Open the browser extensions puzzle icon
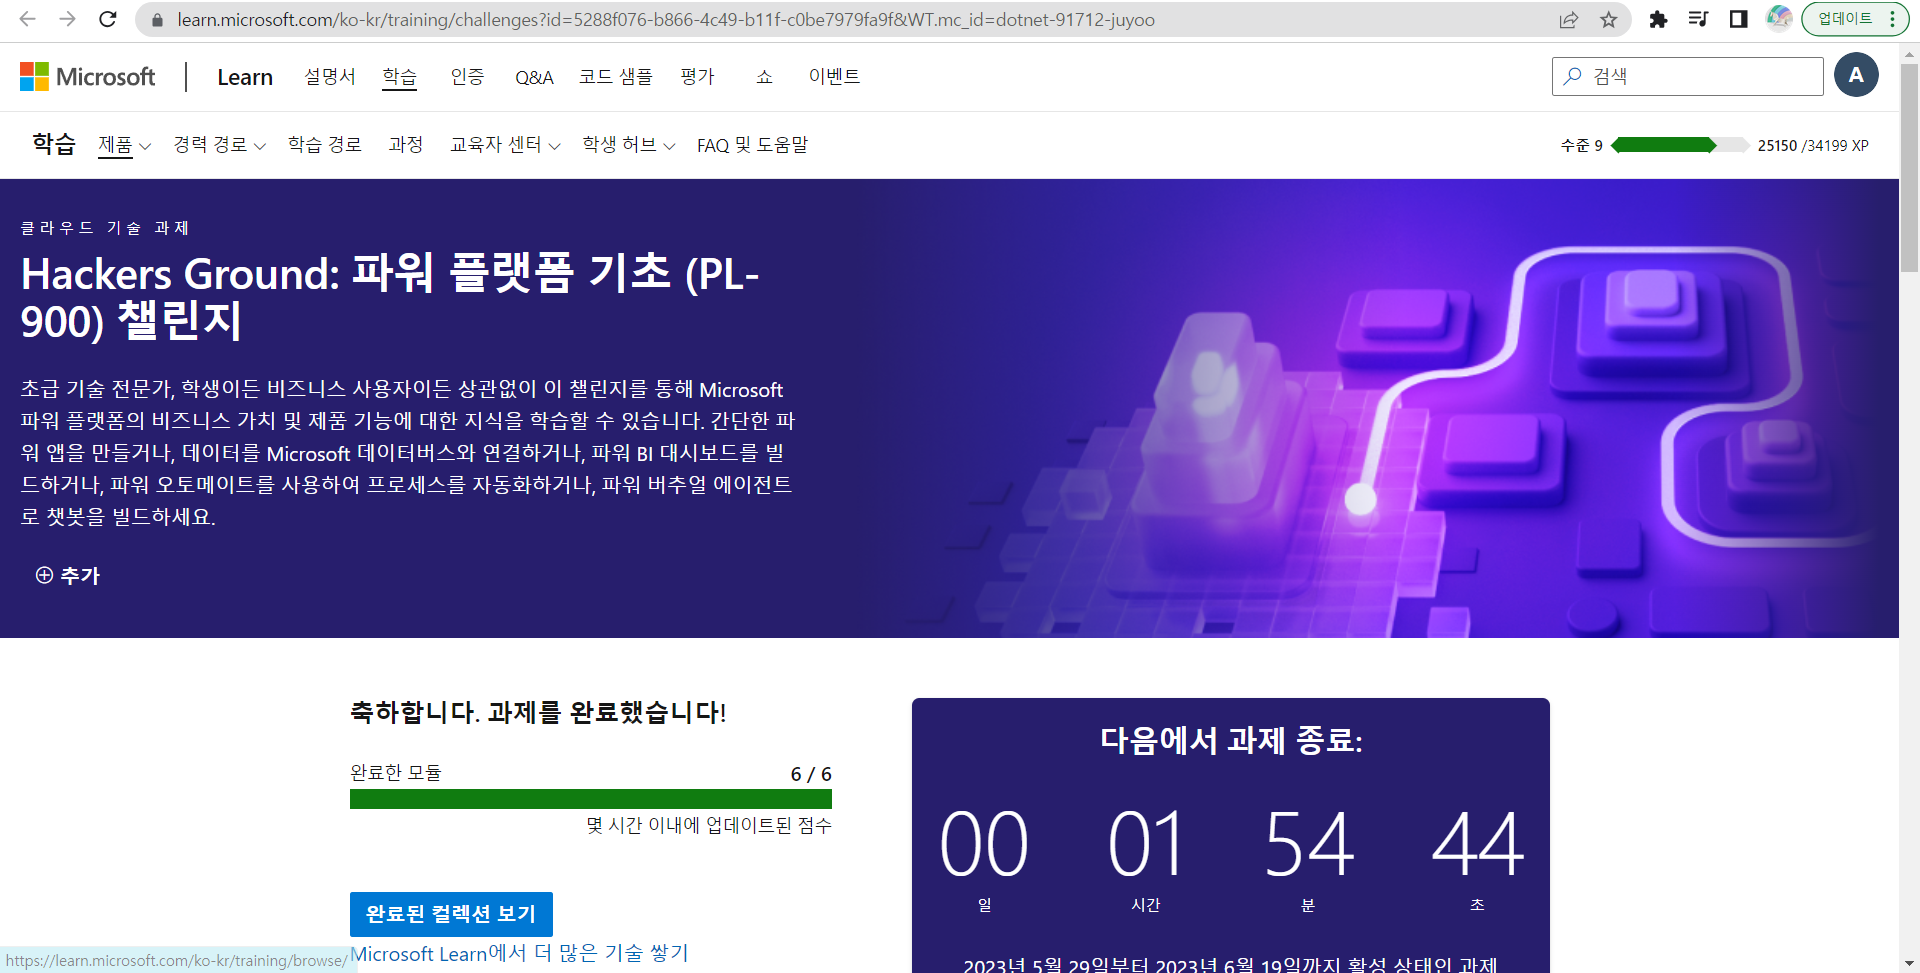The height and width of the screenshot is (973, 1920). [1657, 19]
